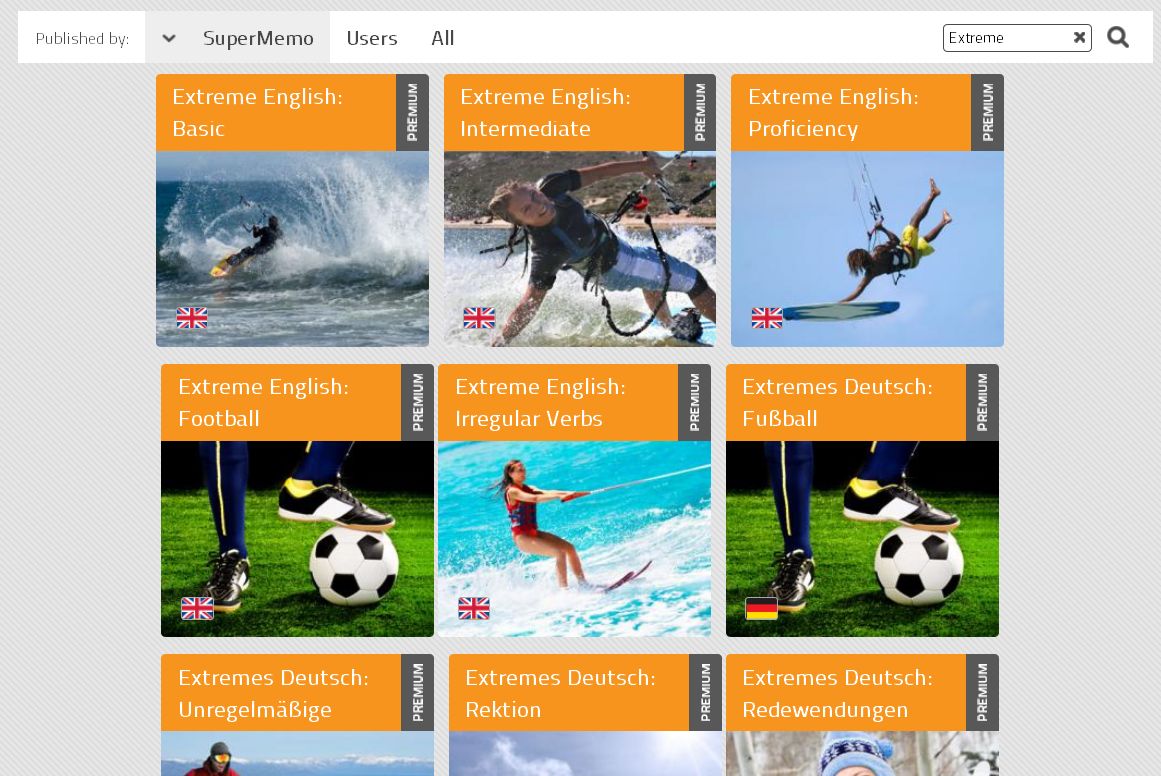The width and height of the screenshot is (1161, 776).
Task: Select the soccer ball thumbnail for English Football
Action: click(x=297, y=539)
